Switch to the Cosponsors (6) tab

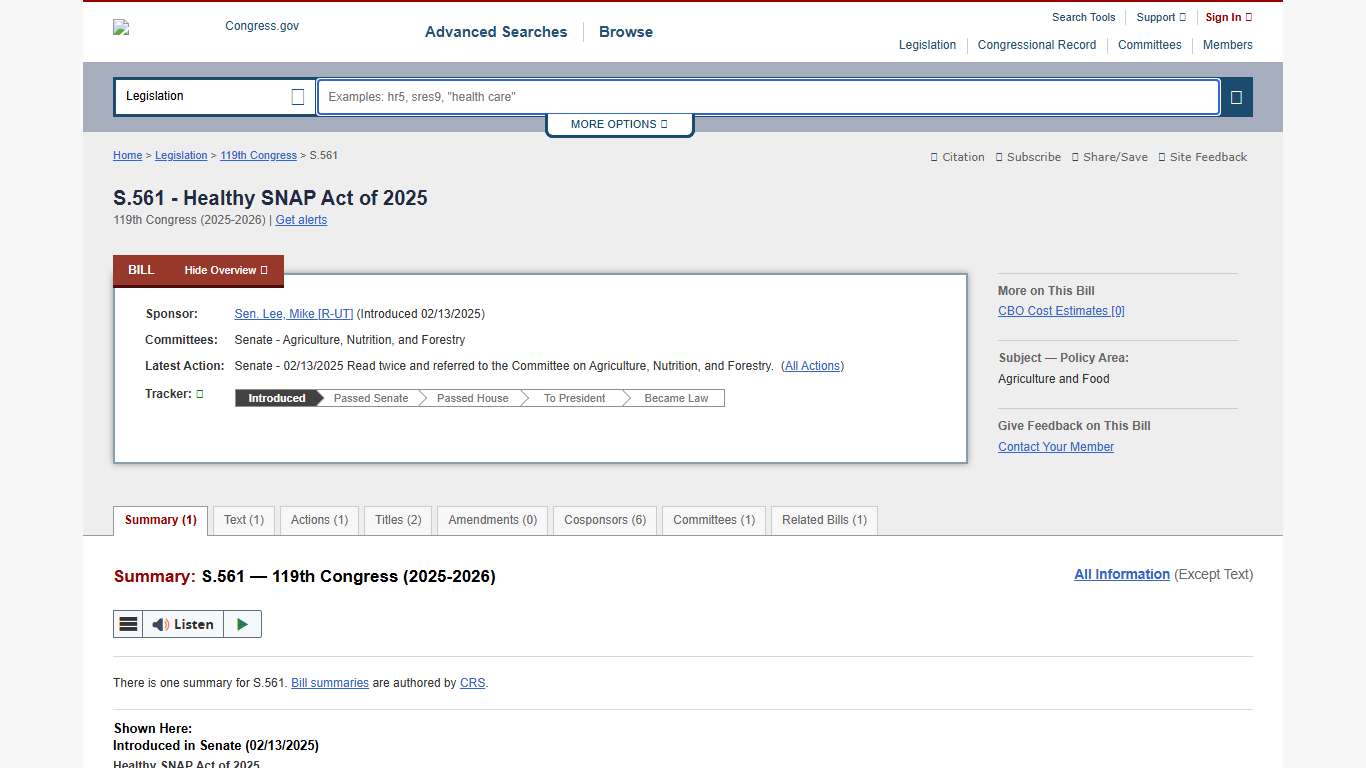(604, 520)
